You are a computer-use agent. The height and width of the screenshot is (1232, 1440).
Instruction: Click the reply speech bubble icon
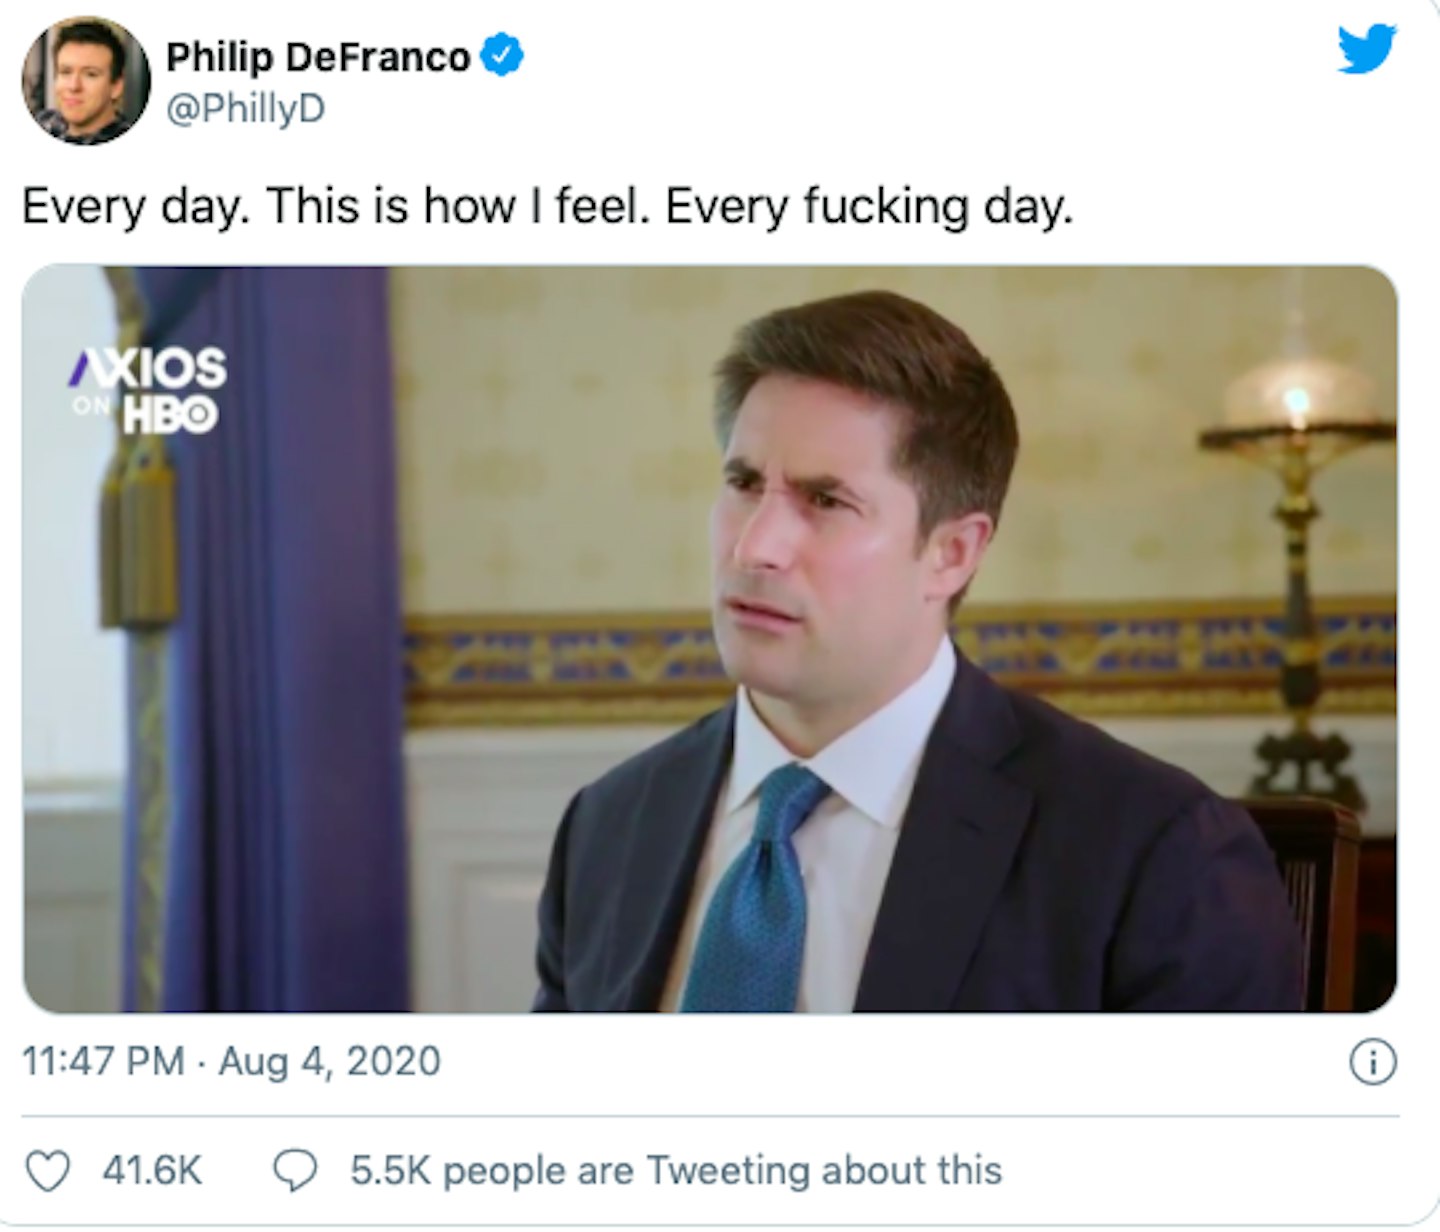[295, 1170]
